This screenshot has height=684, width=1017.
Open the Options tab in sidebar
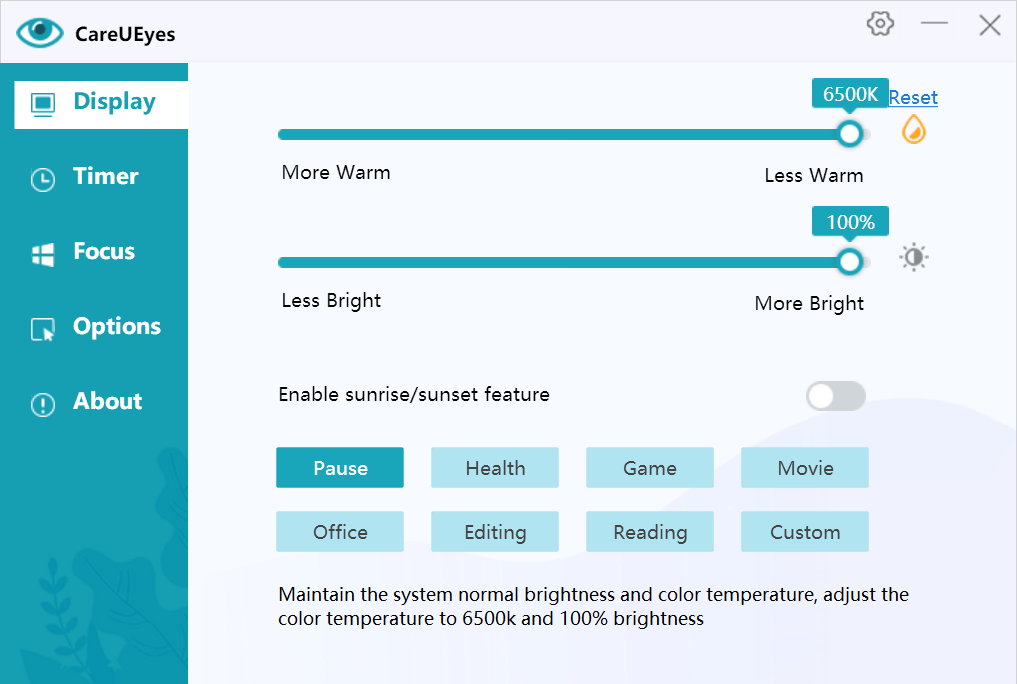pos(116,327)
